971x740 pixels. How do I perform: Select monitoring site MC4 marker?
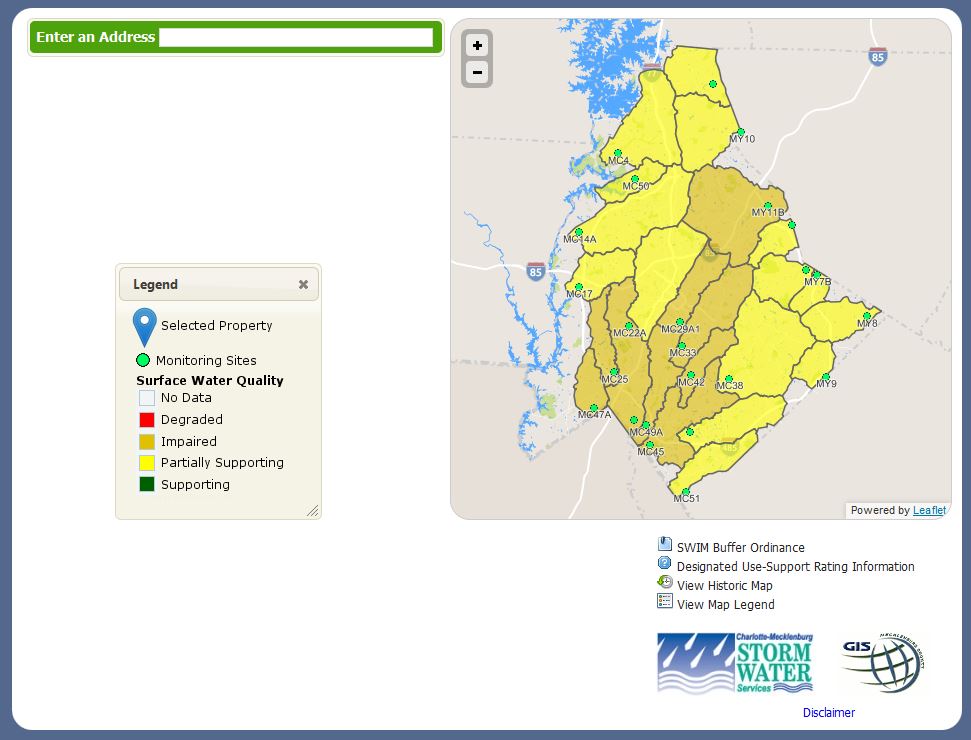(617, 153)
